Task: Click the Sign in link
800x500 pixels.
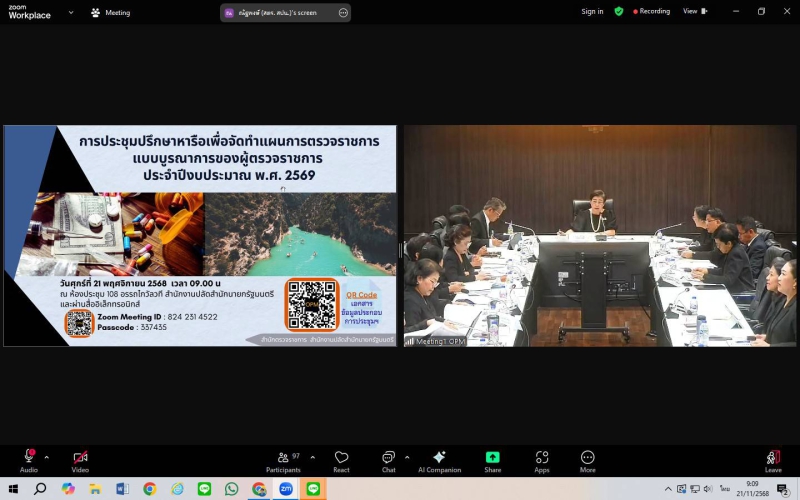Action: [592, 12]
